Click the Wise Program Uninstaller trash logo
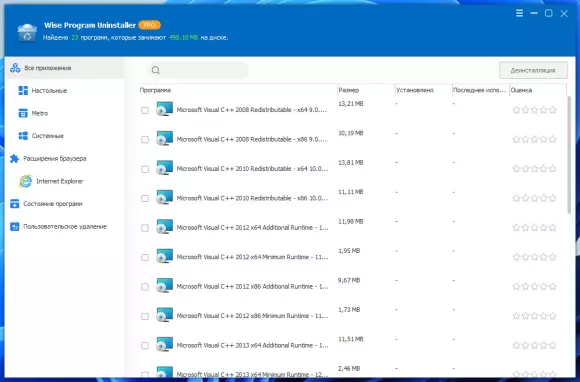Viewport: 580px width, 382px height. (x=27, y=33)
